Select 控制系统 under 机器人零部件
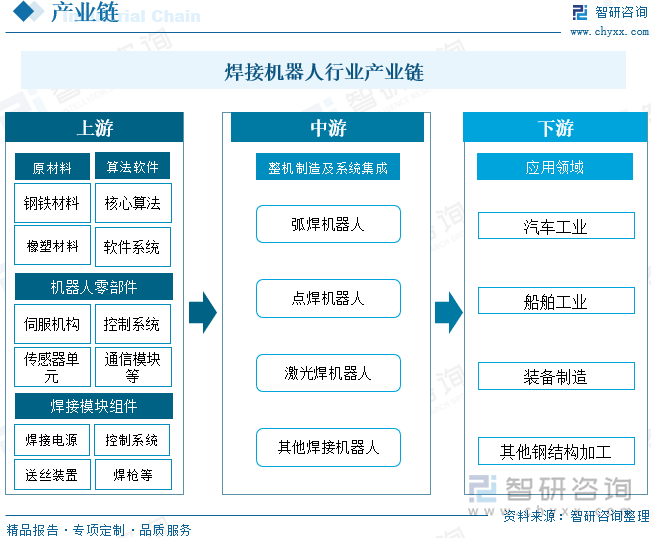Viewport: 651px width, 538px height. click(x=133, y=324)
